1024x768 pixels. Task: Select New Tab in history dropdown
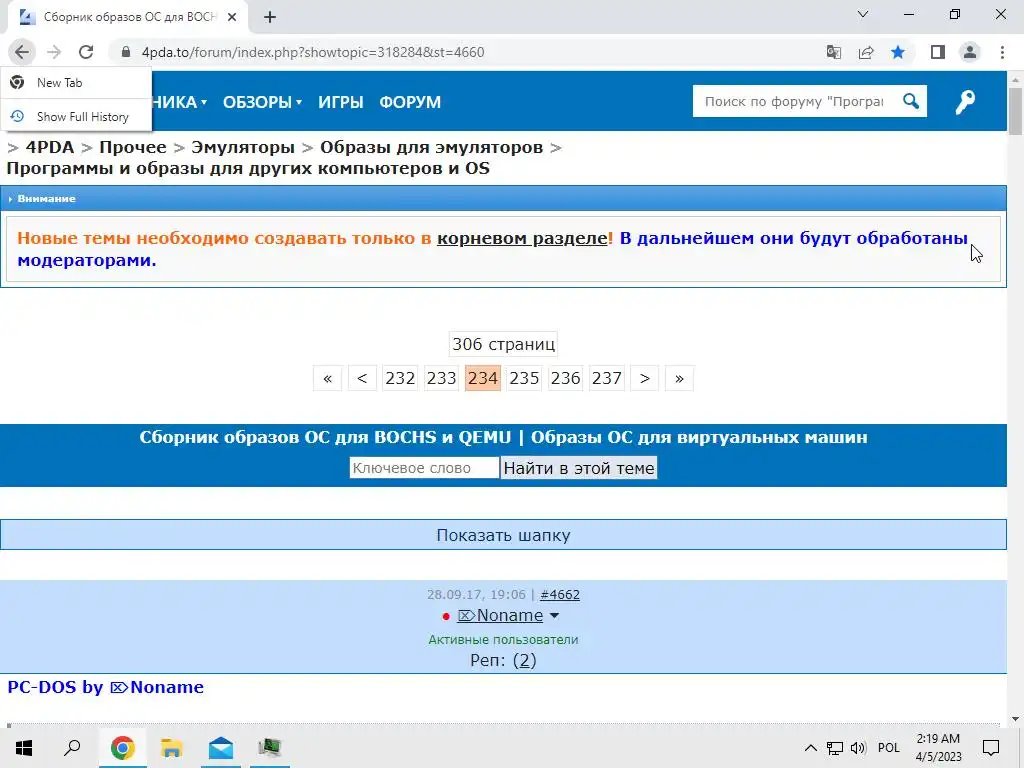(76, 83)
